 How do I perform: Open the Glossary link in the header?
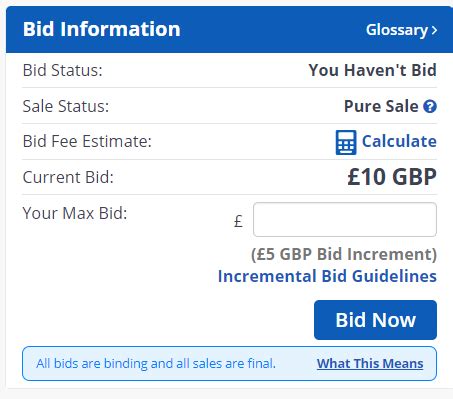(x=401, y=30)
